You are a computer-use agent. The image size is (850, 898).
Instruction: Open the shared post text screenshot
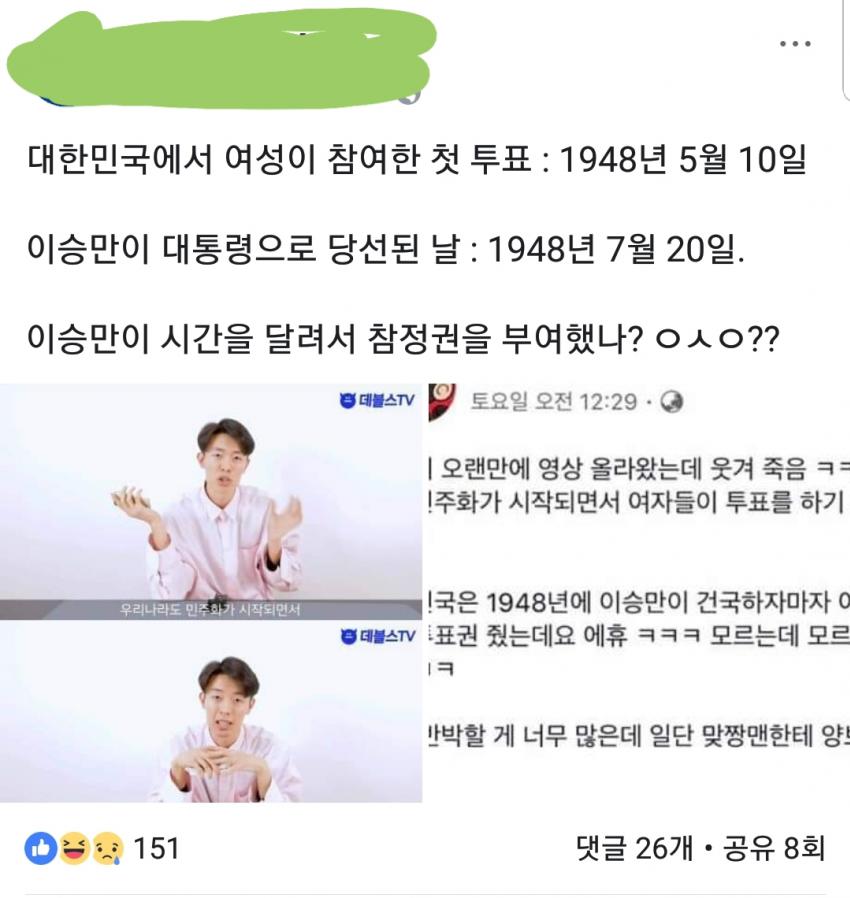(x=639, y=593)
